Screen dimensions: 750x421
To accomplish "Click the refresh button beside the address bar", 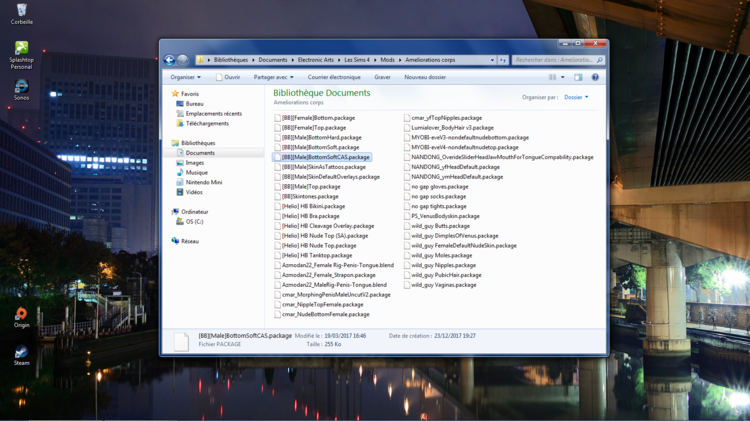I will pos(503,60).
